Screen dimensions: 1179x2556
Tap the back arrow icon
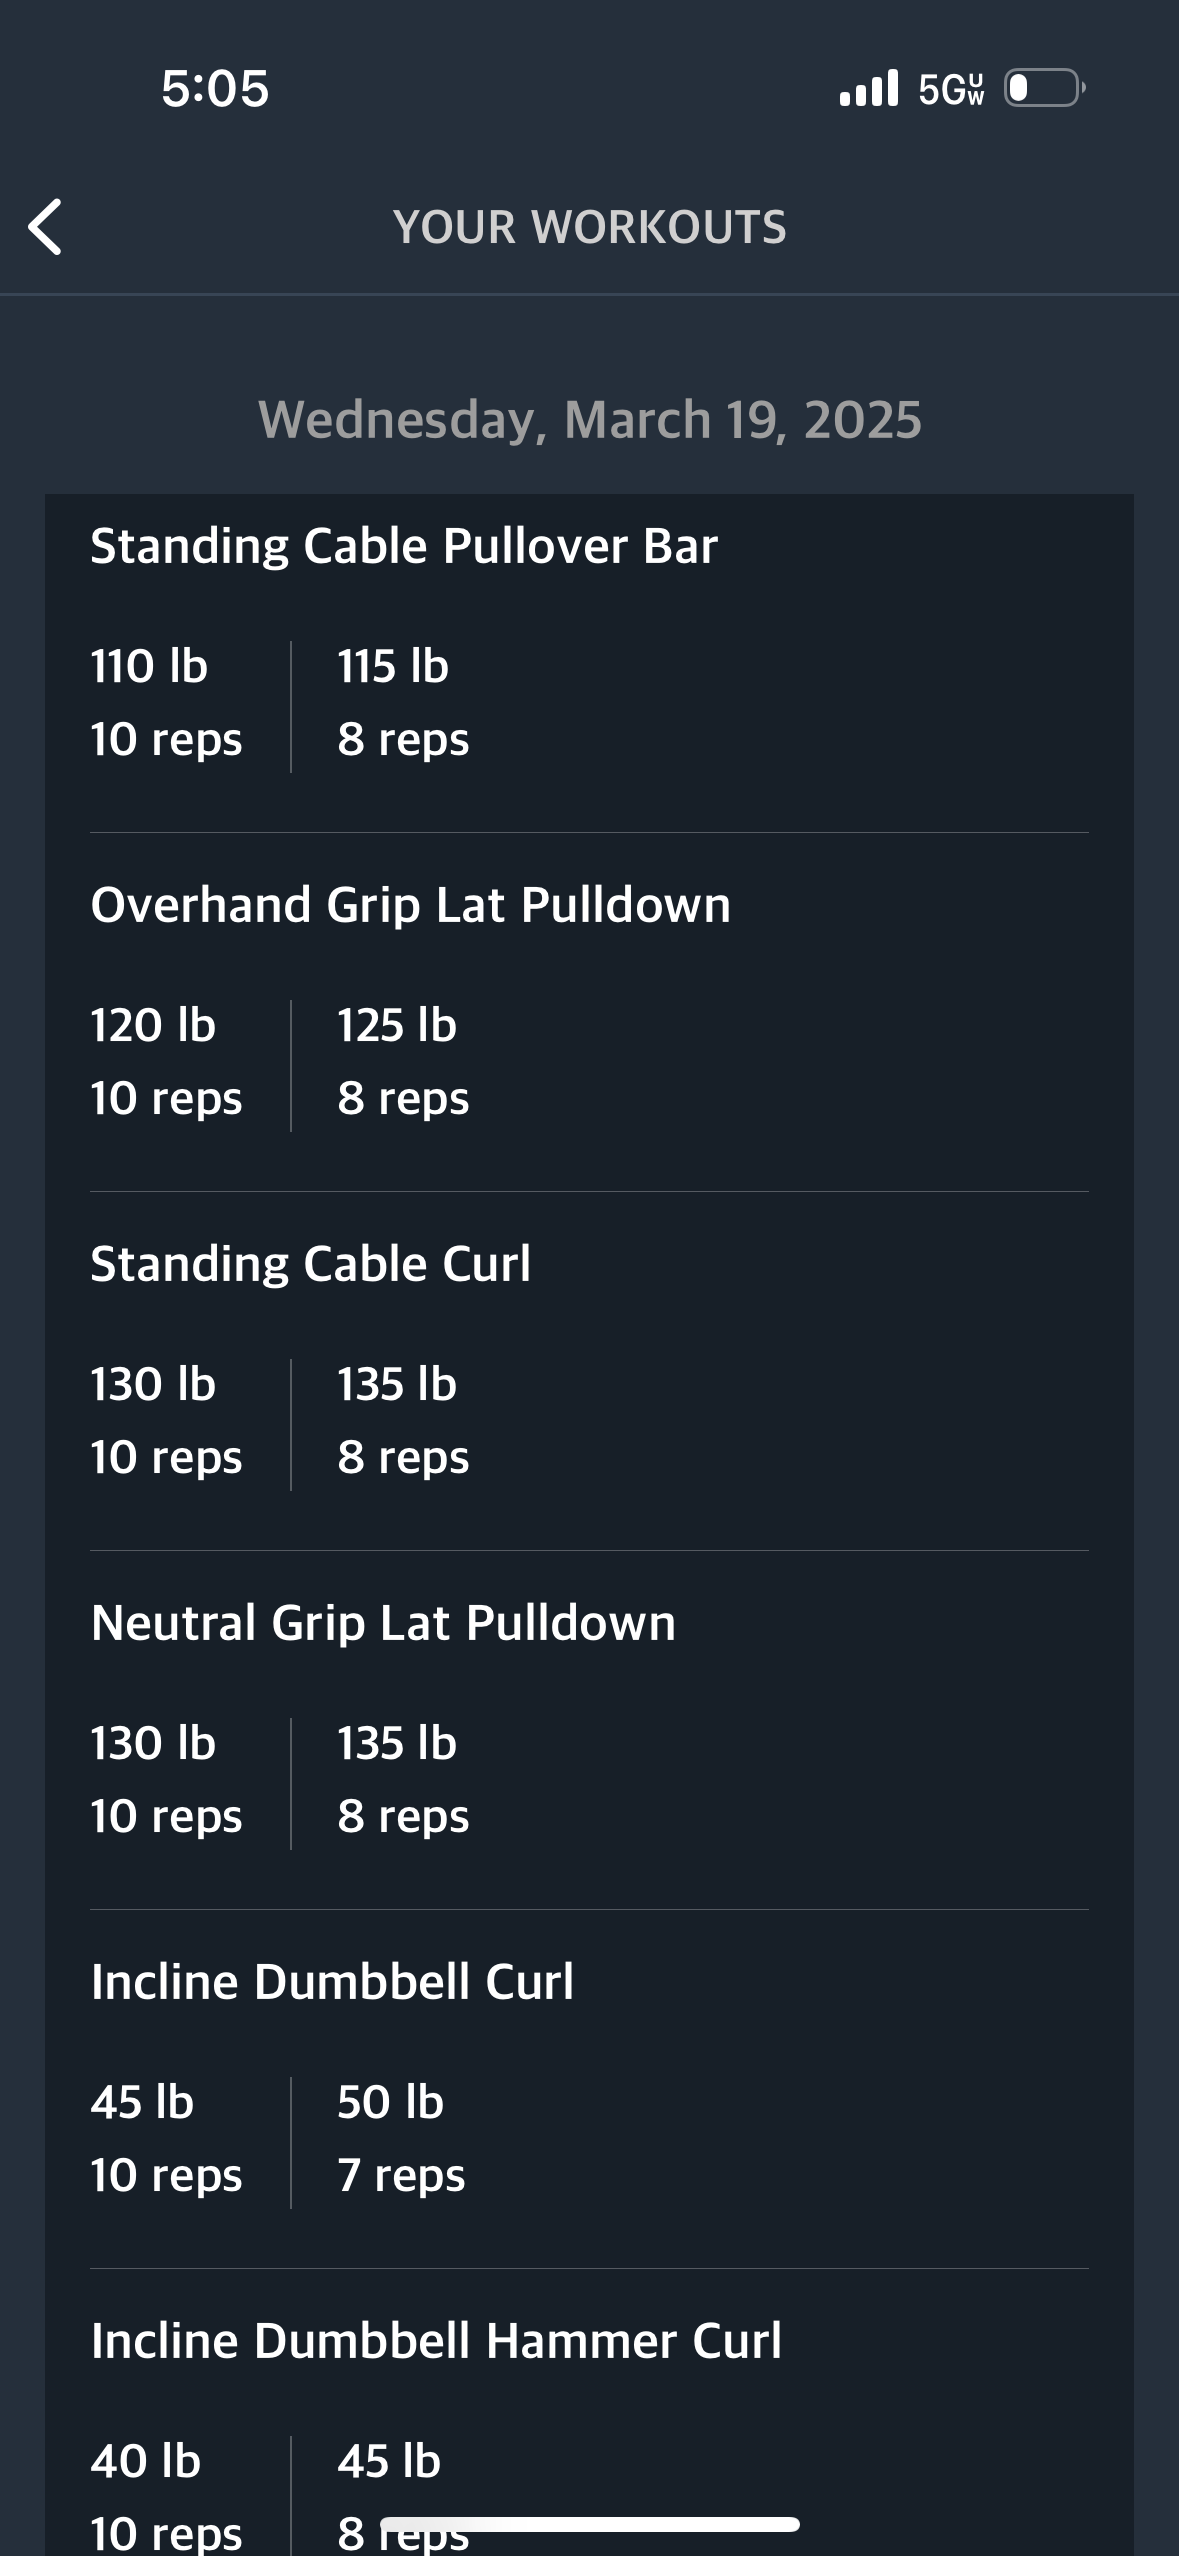45,227
